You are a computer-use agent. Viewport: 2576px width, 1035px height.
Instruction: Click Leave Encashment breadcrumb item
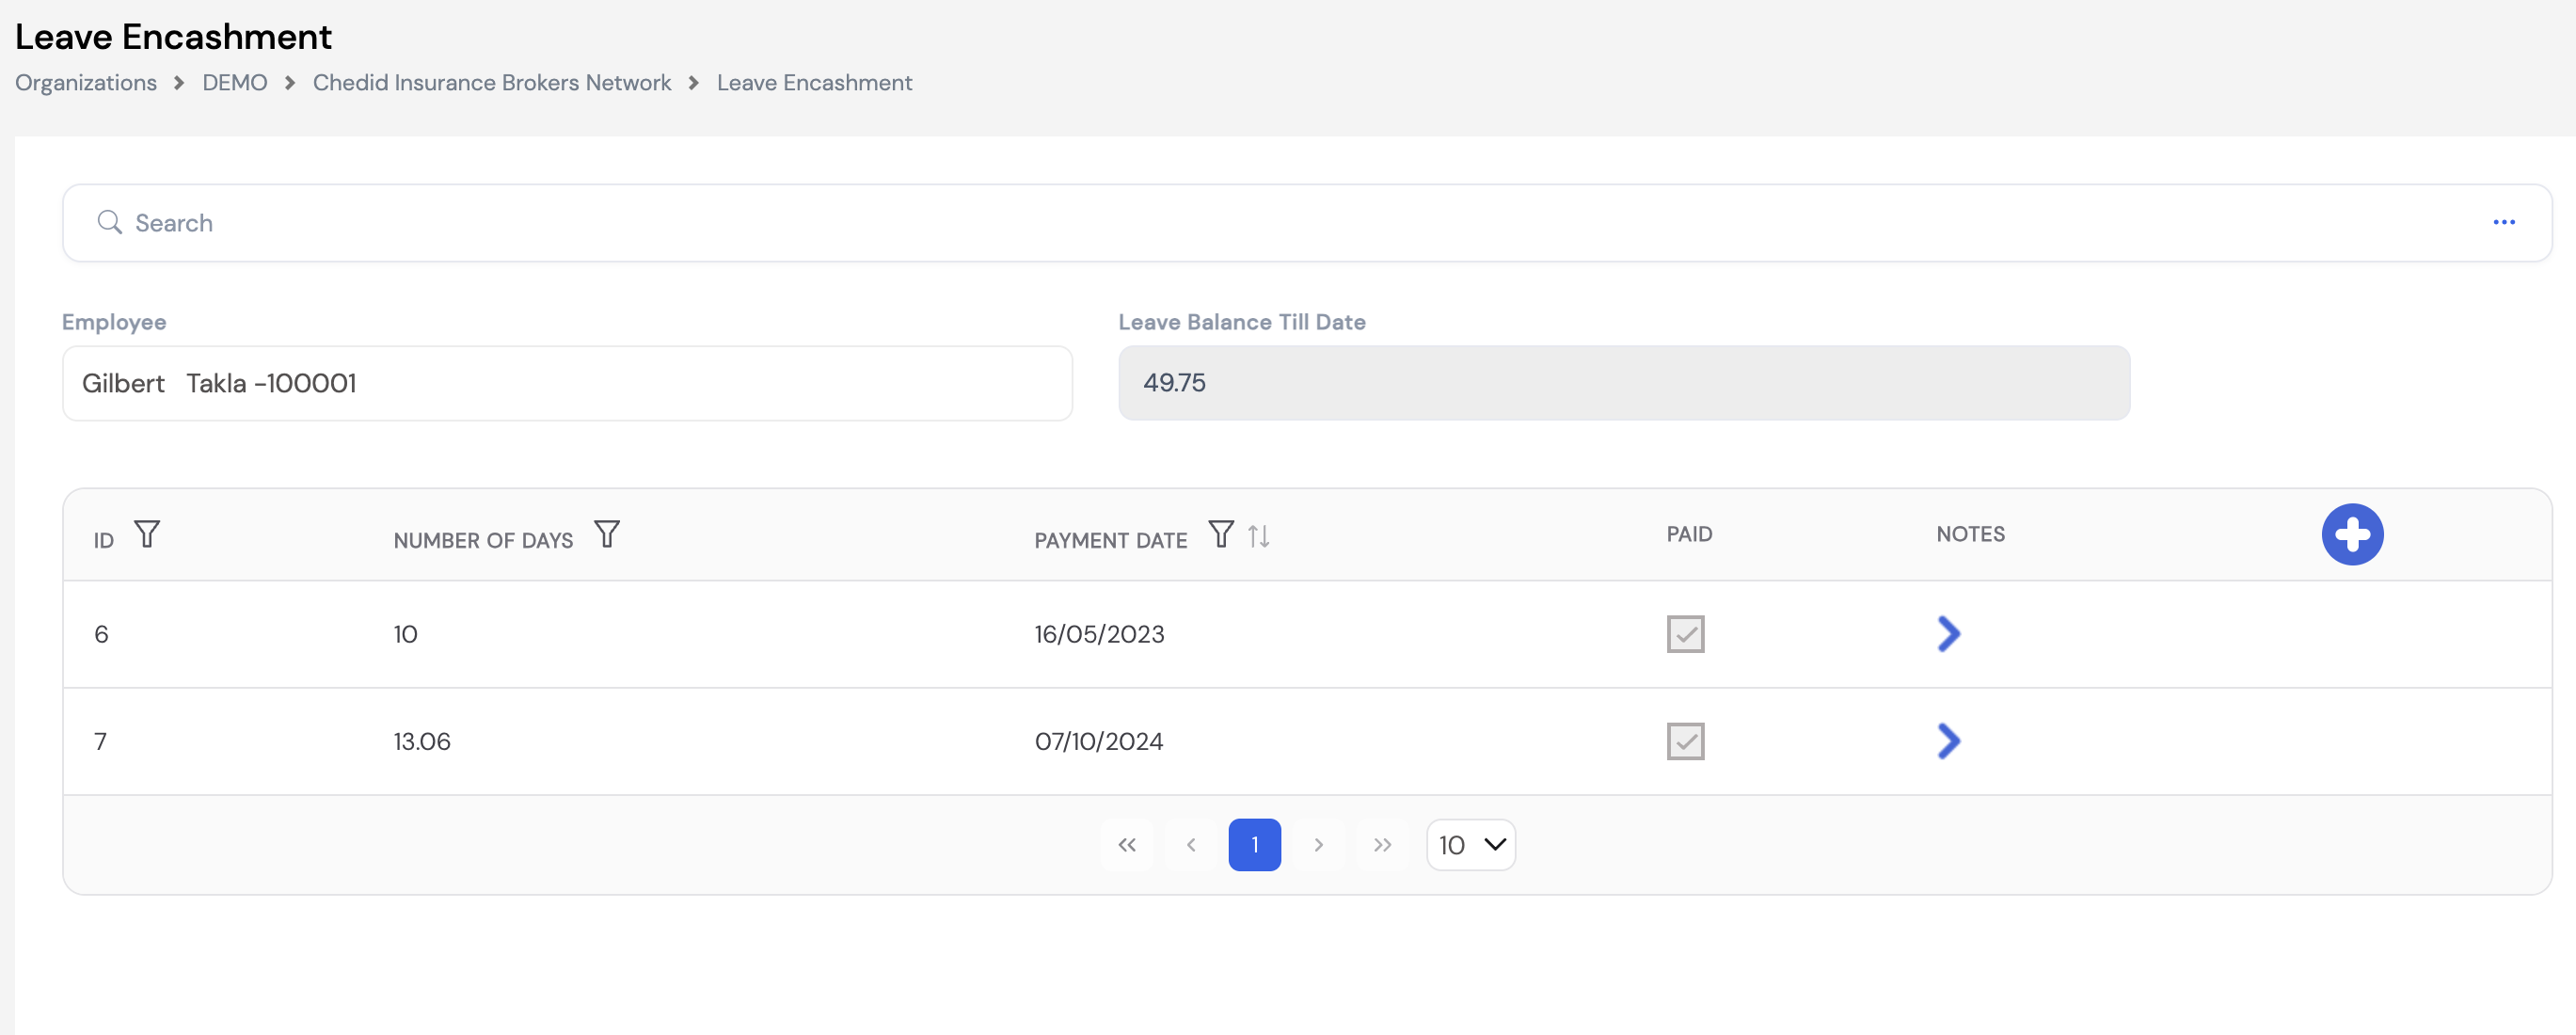(814, 82)
